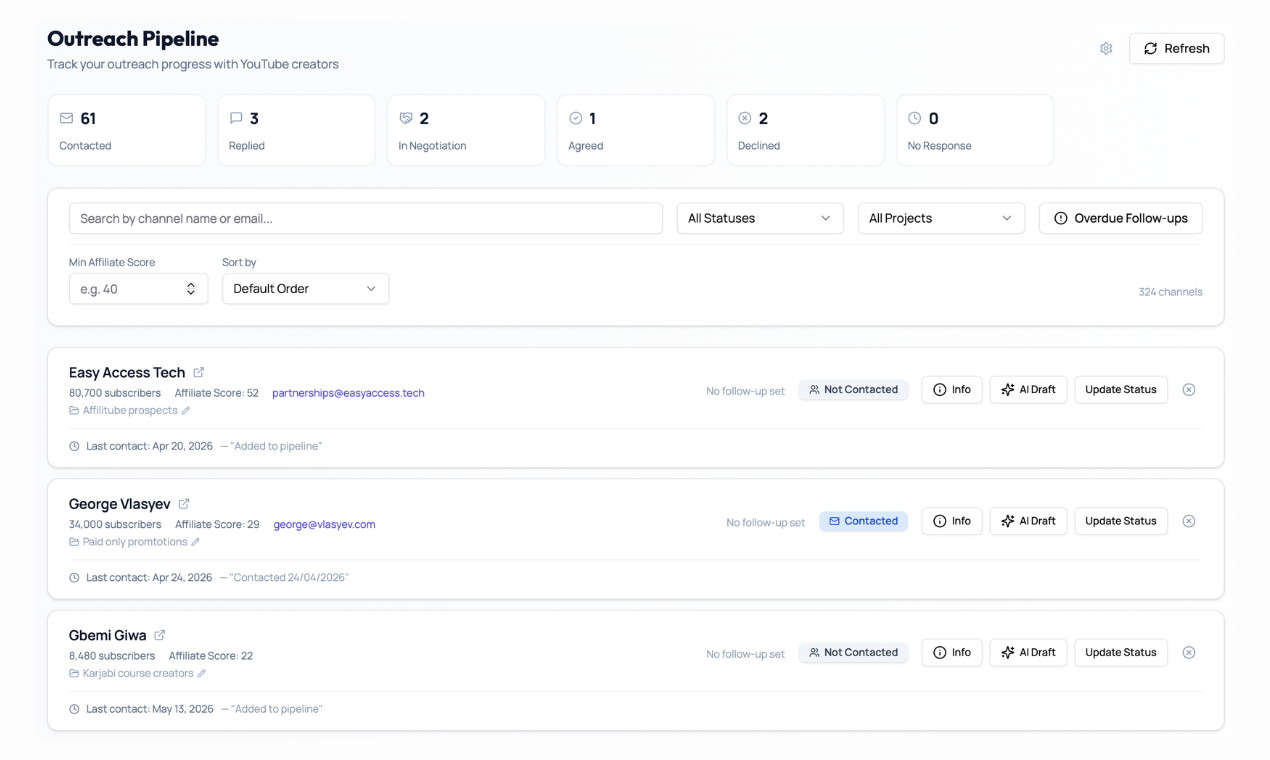Select the In Negotiation stat card
Image resolution: width=1270 pixels, height=760 pixels.
(x=466, y=130)
